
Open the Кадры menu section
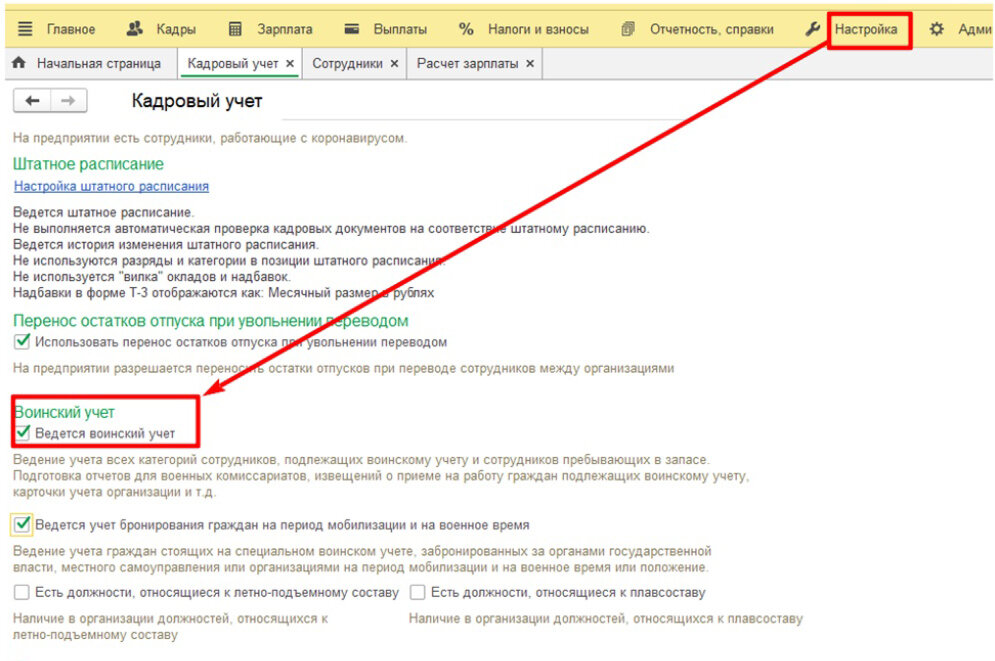pyautogui.click(x=176, y=29)
